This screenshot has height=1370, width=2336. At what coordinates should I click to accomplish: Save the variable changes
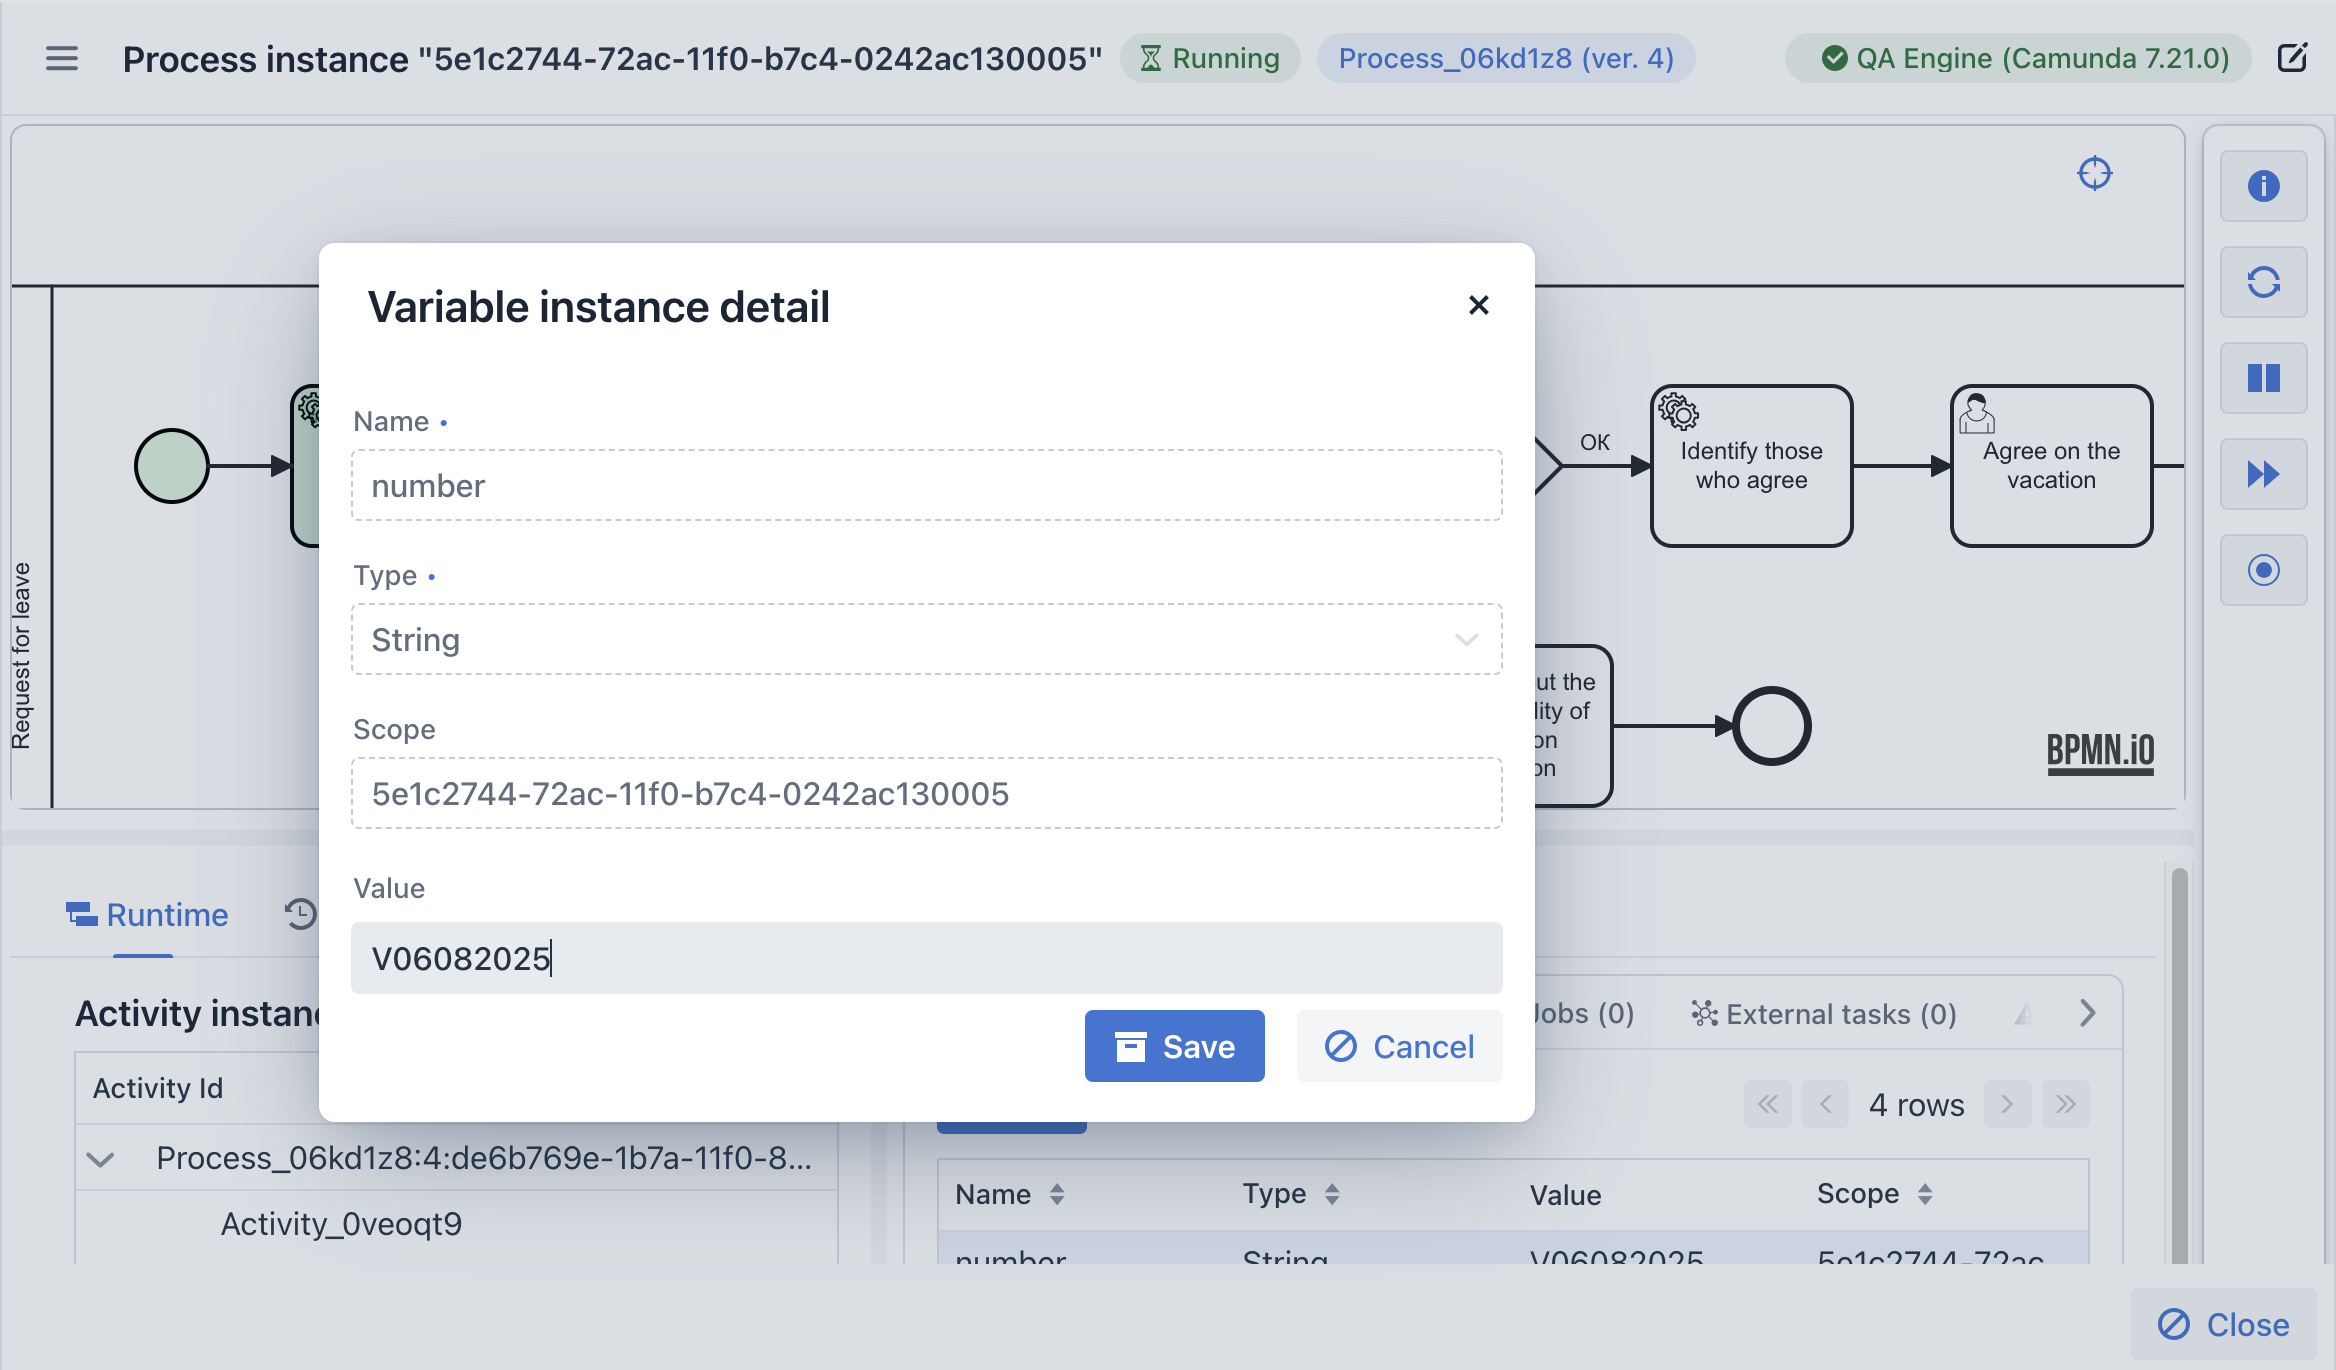(x=1174, y=1046)
